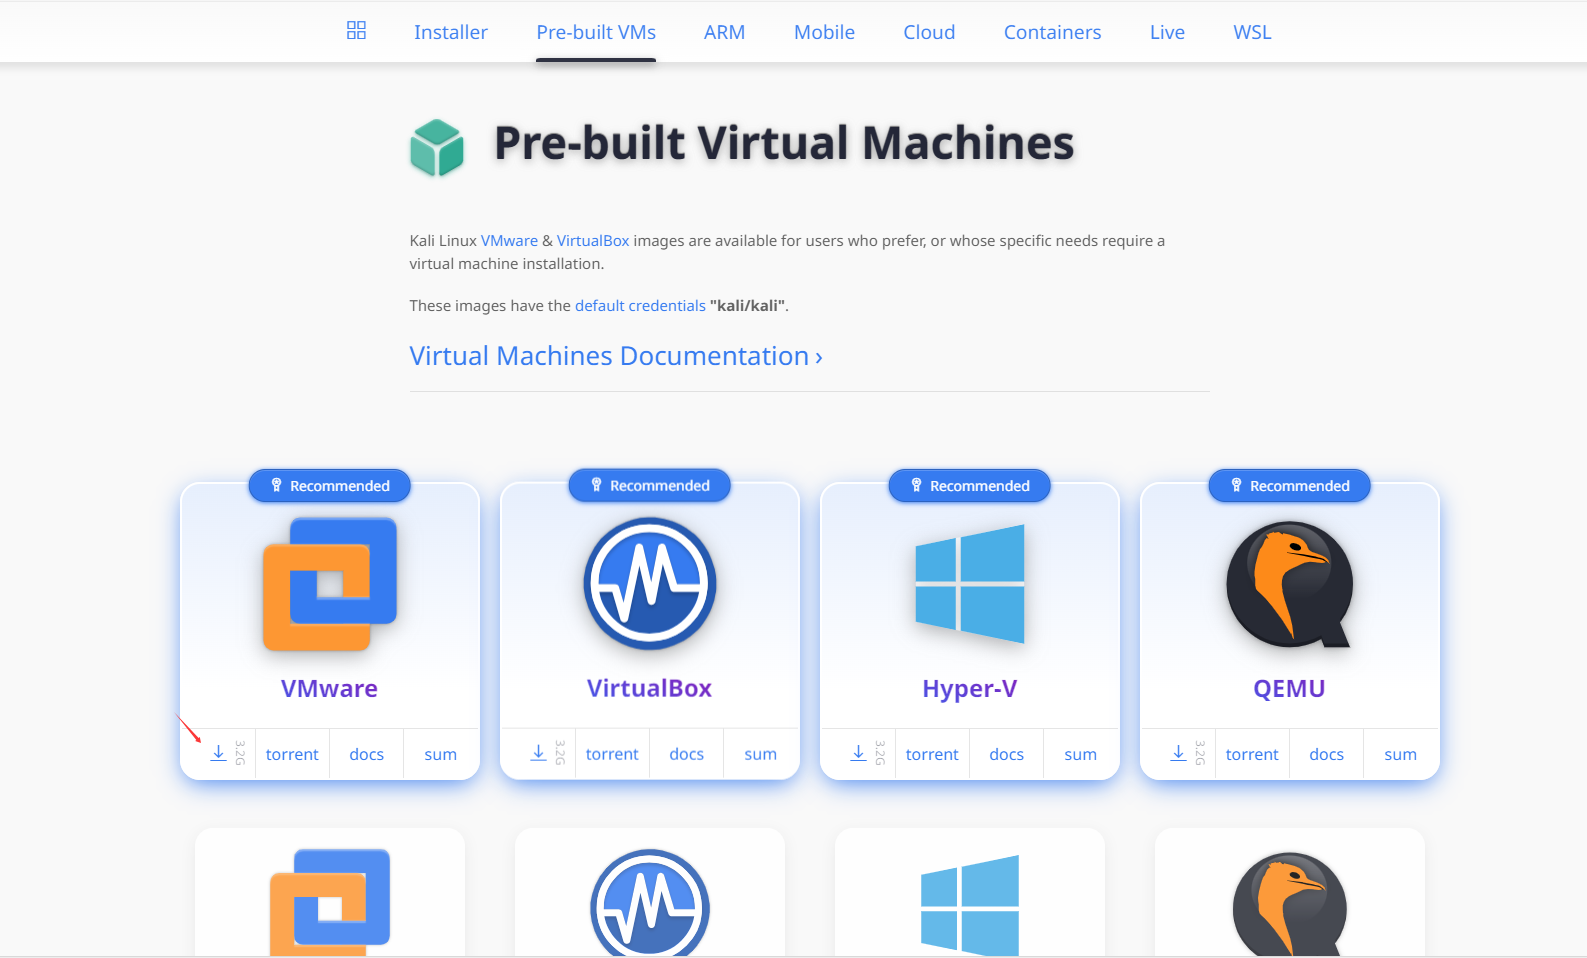Click the VMware card title
Viewport: 1587px width, 958px height.
[329, 689]
